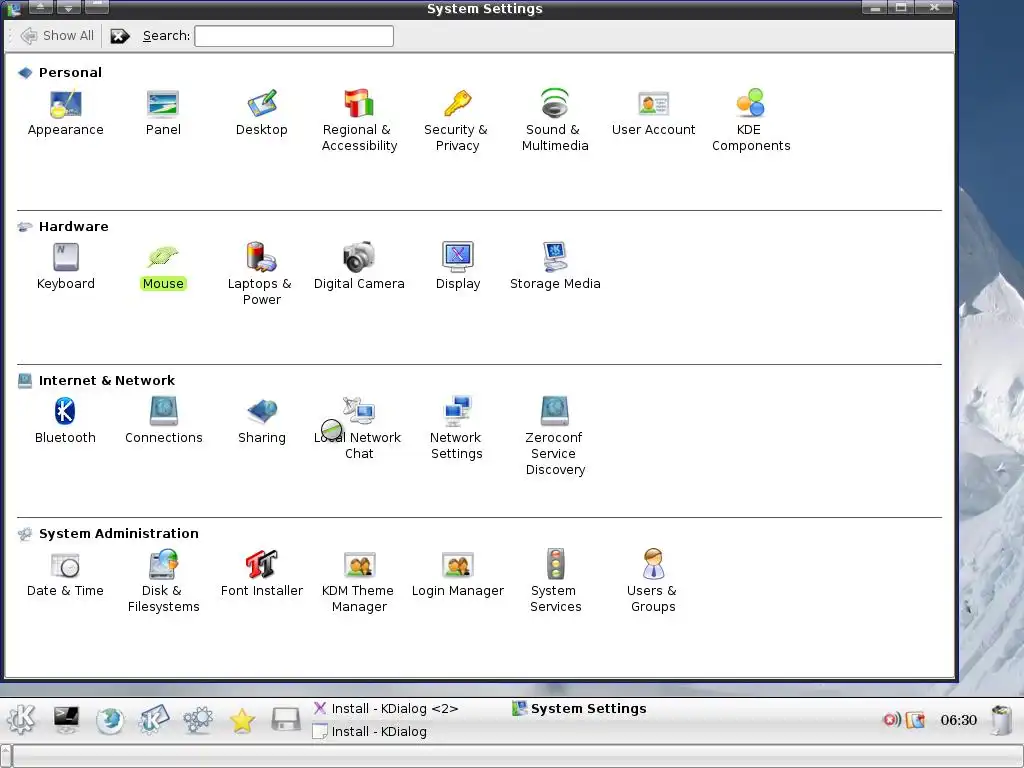Open the trash icon in panel
Screen dimensions: 1024x768
pos(1000,720)
